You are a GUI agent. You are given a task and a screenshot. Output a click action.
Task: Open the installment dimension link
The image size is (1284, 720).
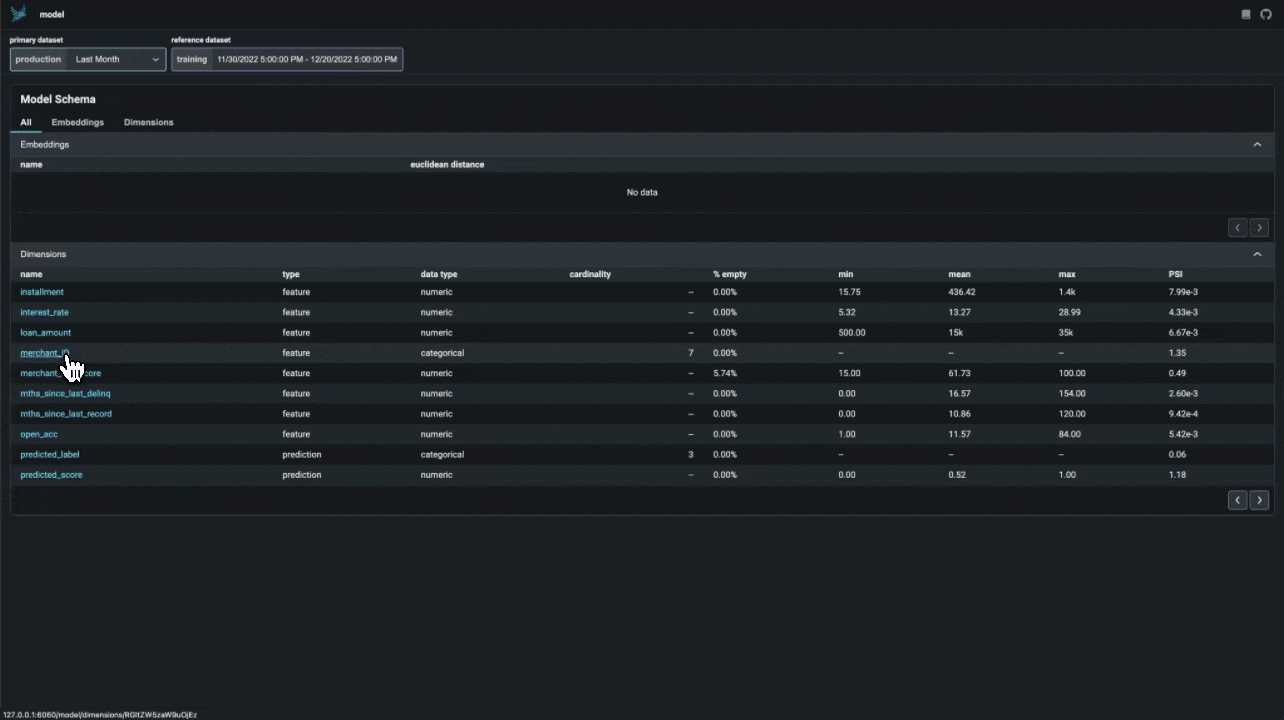click(x=42, y=291)
